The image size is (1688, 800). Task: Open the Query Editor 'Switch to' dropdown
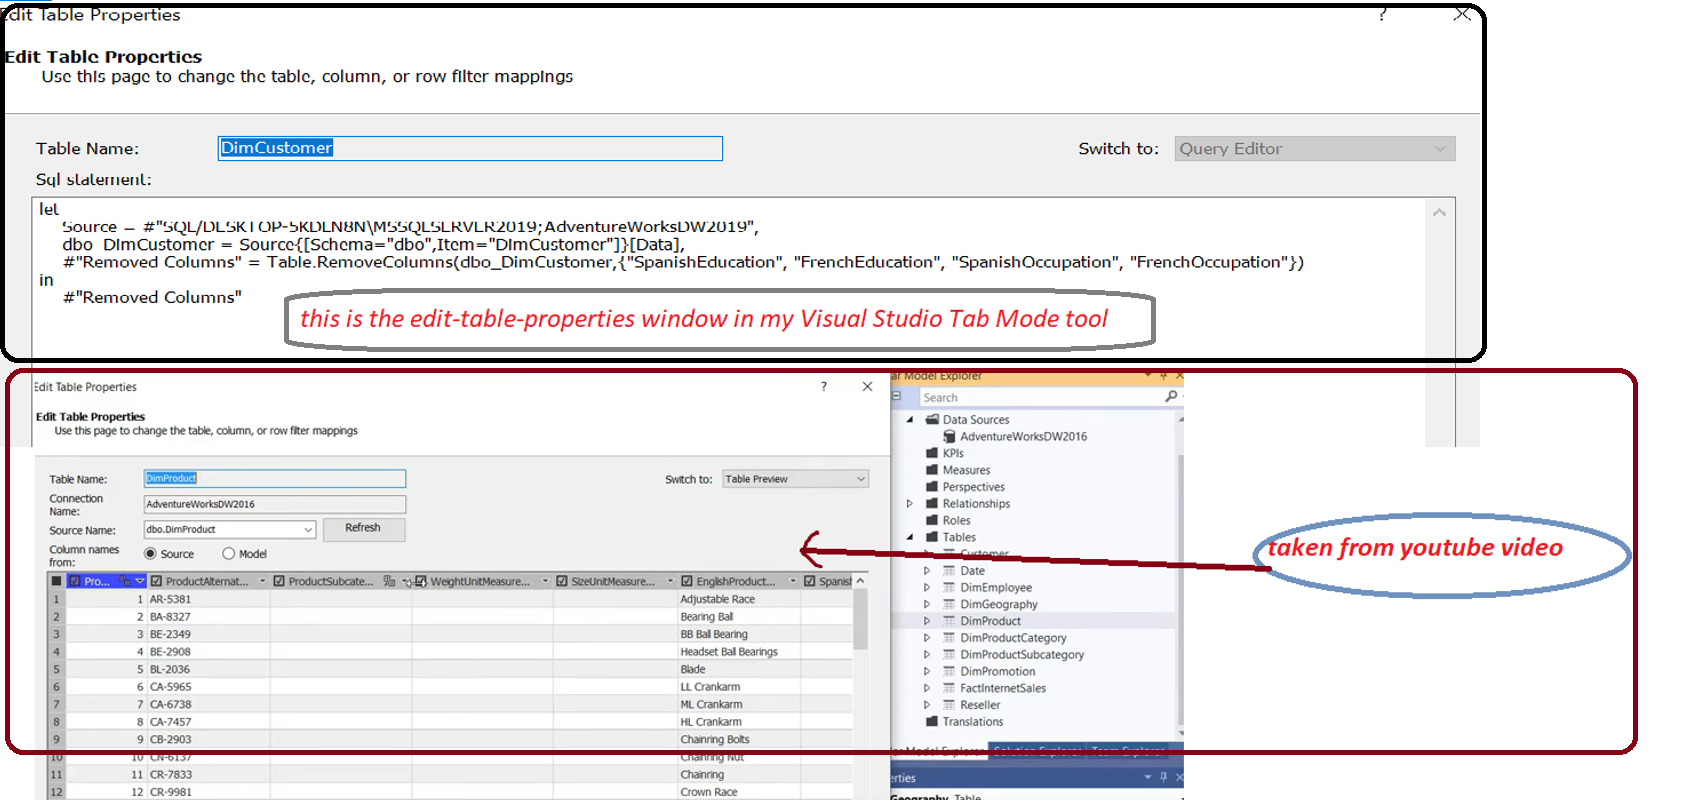1314,148
